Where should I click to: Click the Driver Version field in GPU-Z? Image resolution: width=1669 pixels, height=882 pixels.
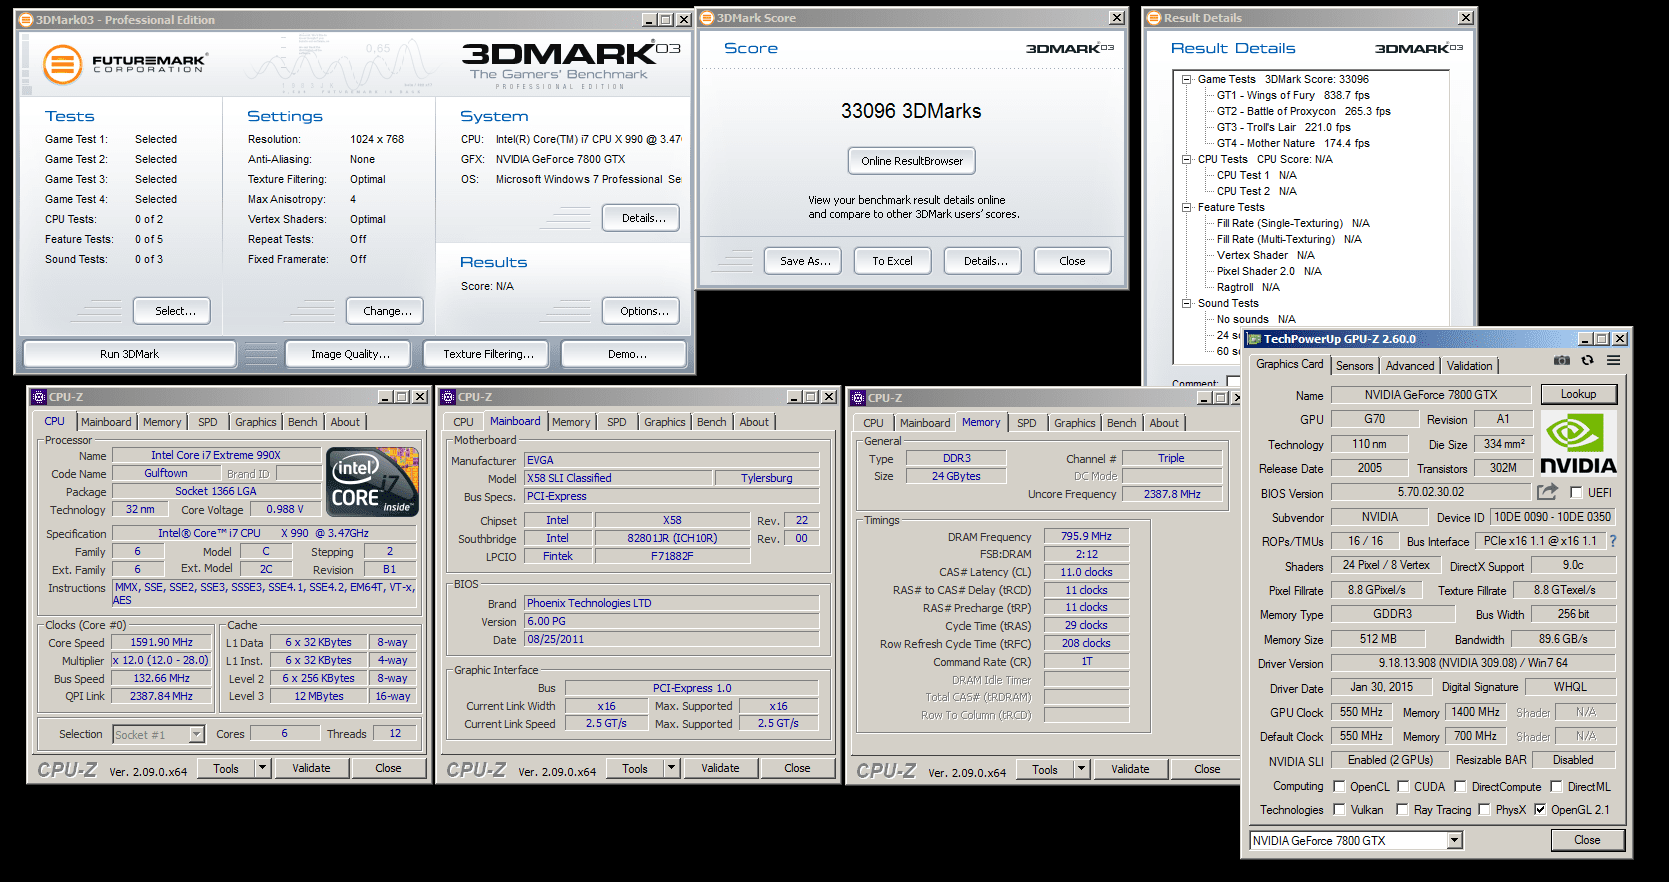[1473, 663]
